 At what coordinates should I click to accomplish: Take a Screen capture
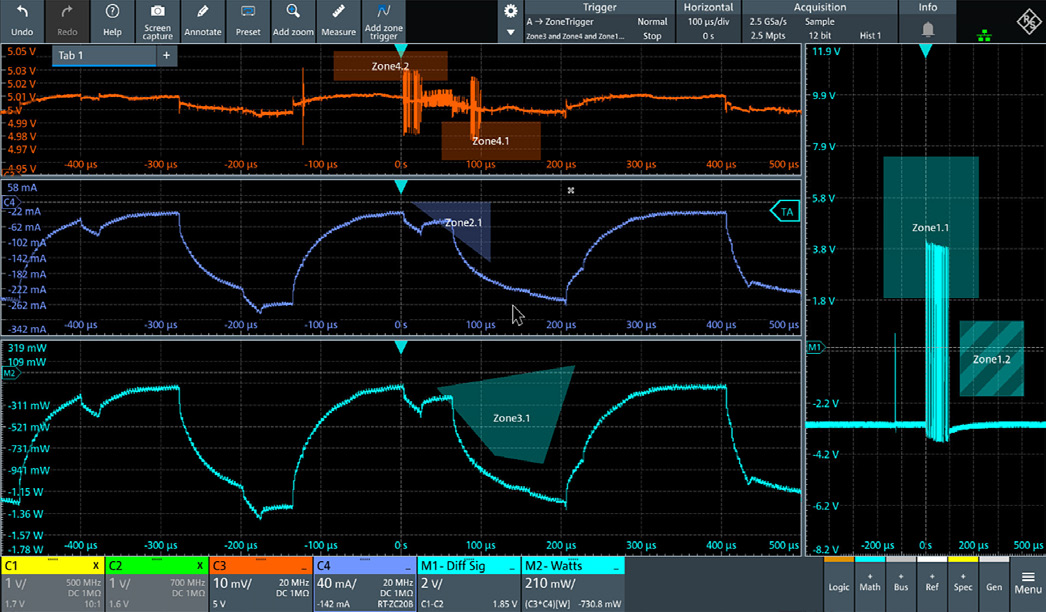pyautogui.click(x=157, y=20)
